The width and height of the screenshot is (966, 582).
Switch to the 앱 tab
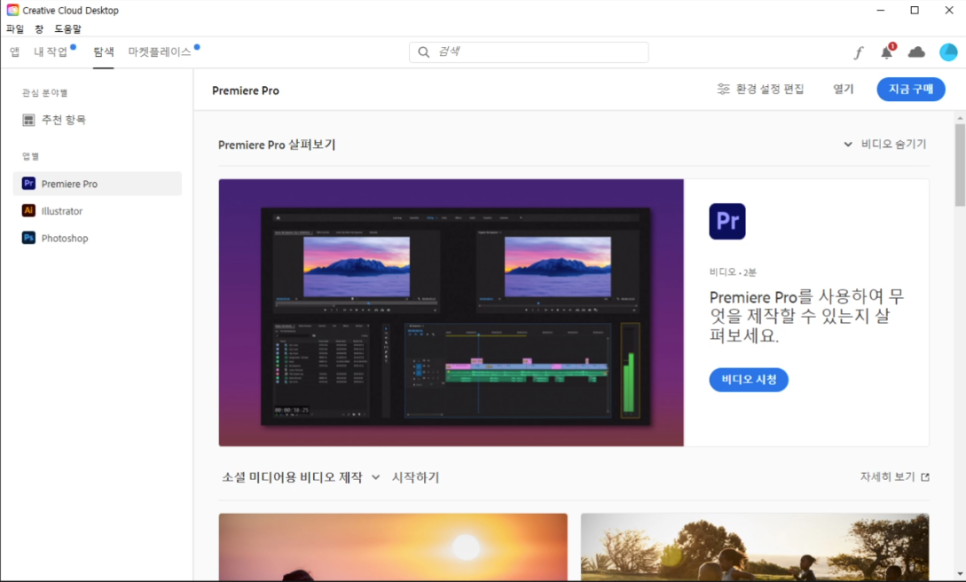click(14, 52)
